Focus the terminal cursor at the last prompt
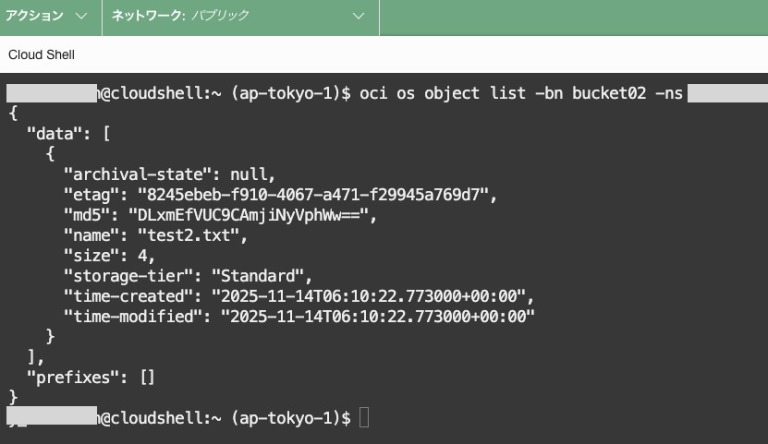 tap(364, 417)
